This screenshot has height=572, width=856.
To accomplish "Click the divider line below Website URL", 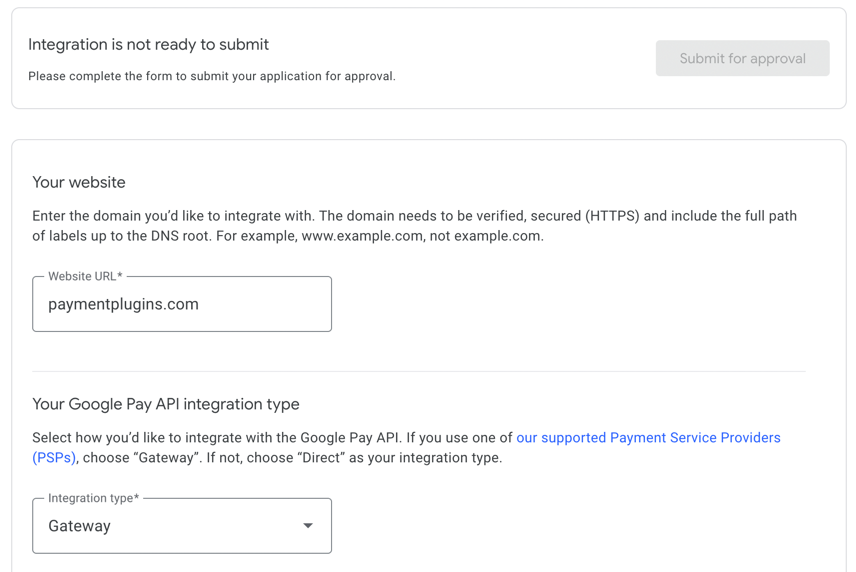I will pos(419,371).
